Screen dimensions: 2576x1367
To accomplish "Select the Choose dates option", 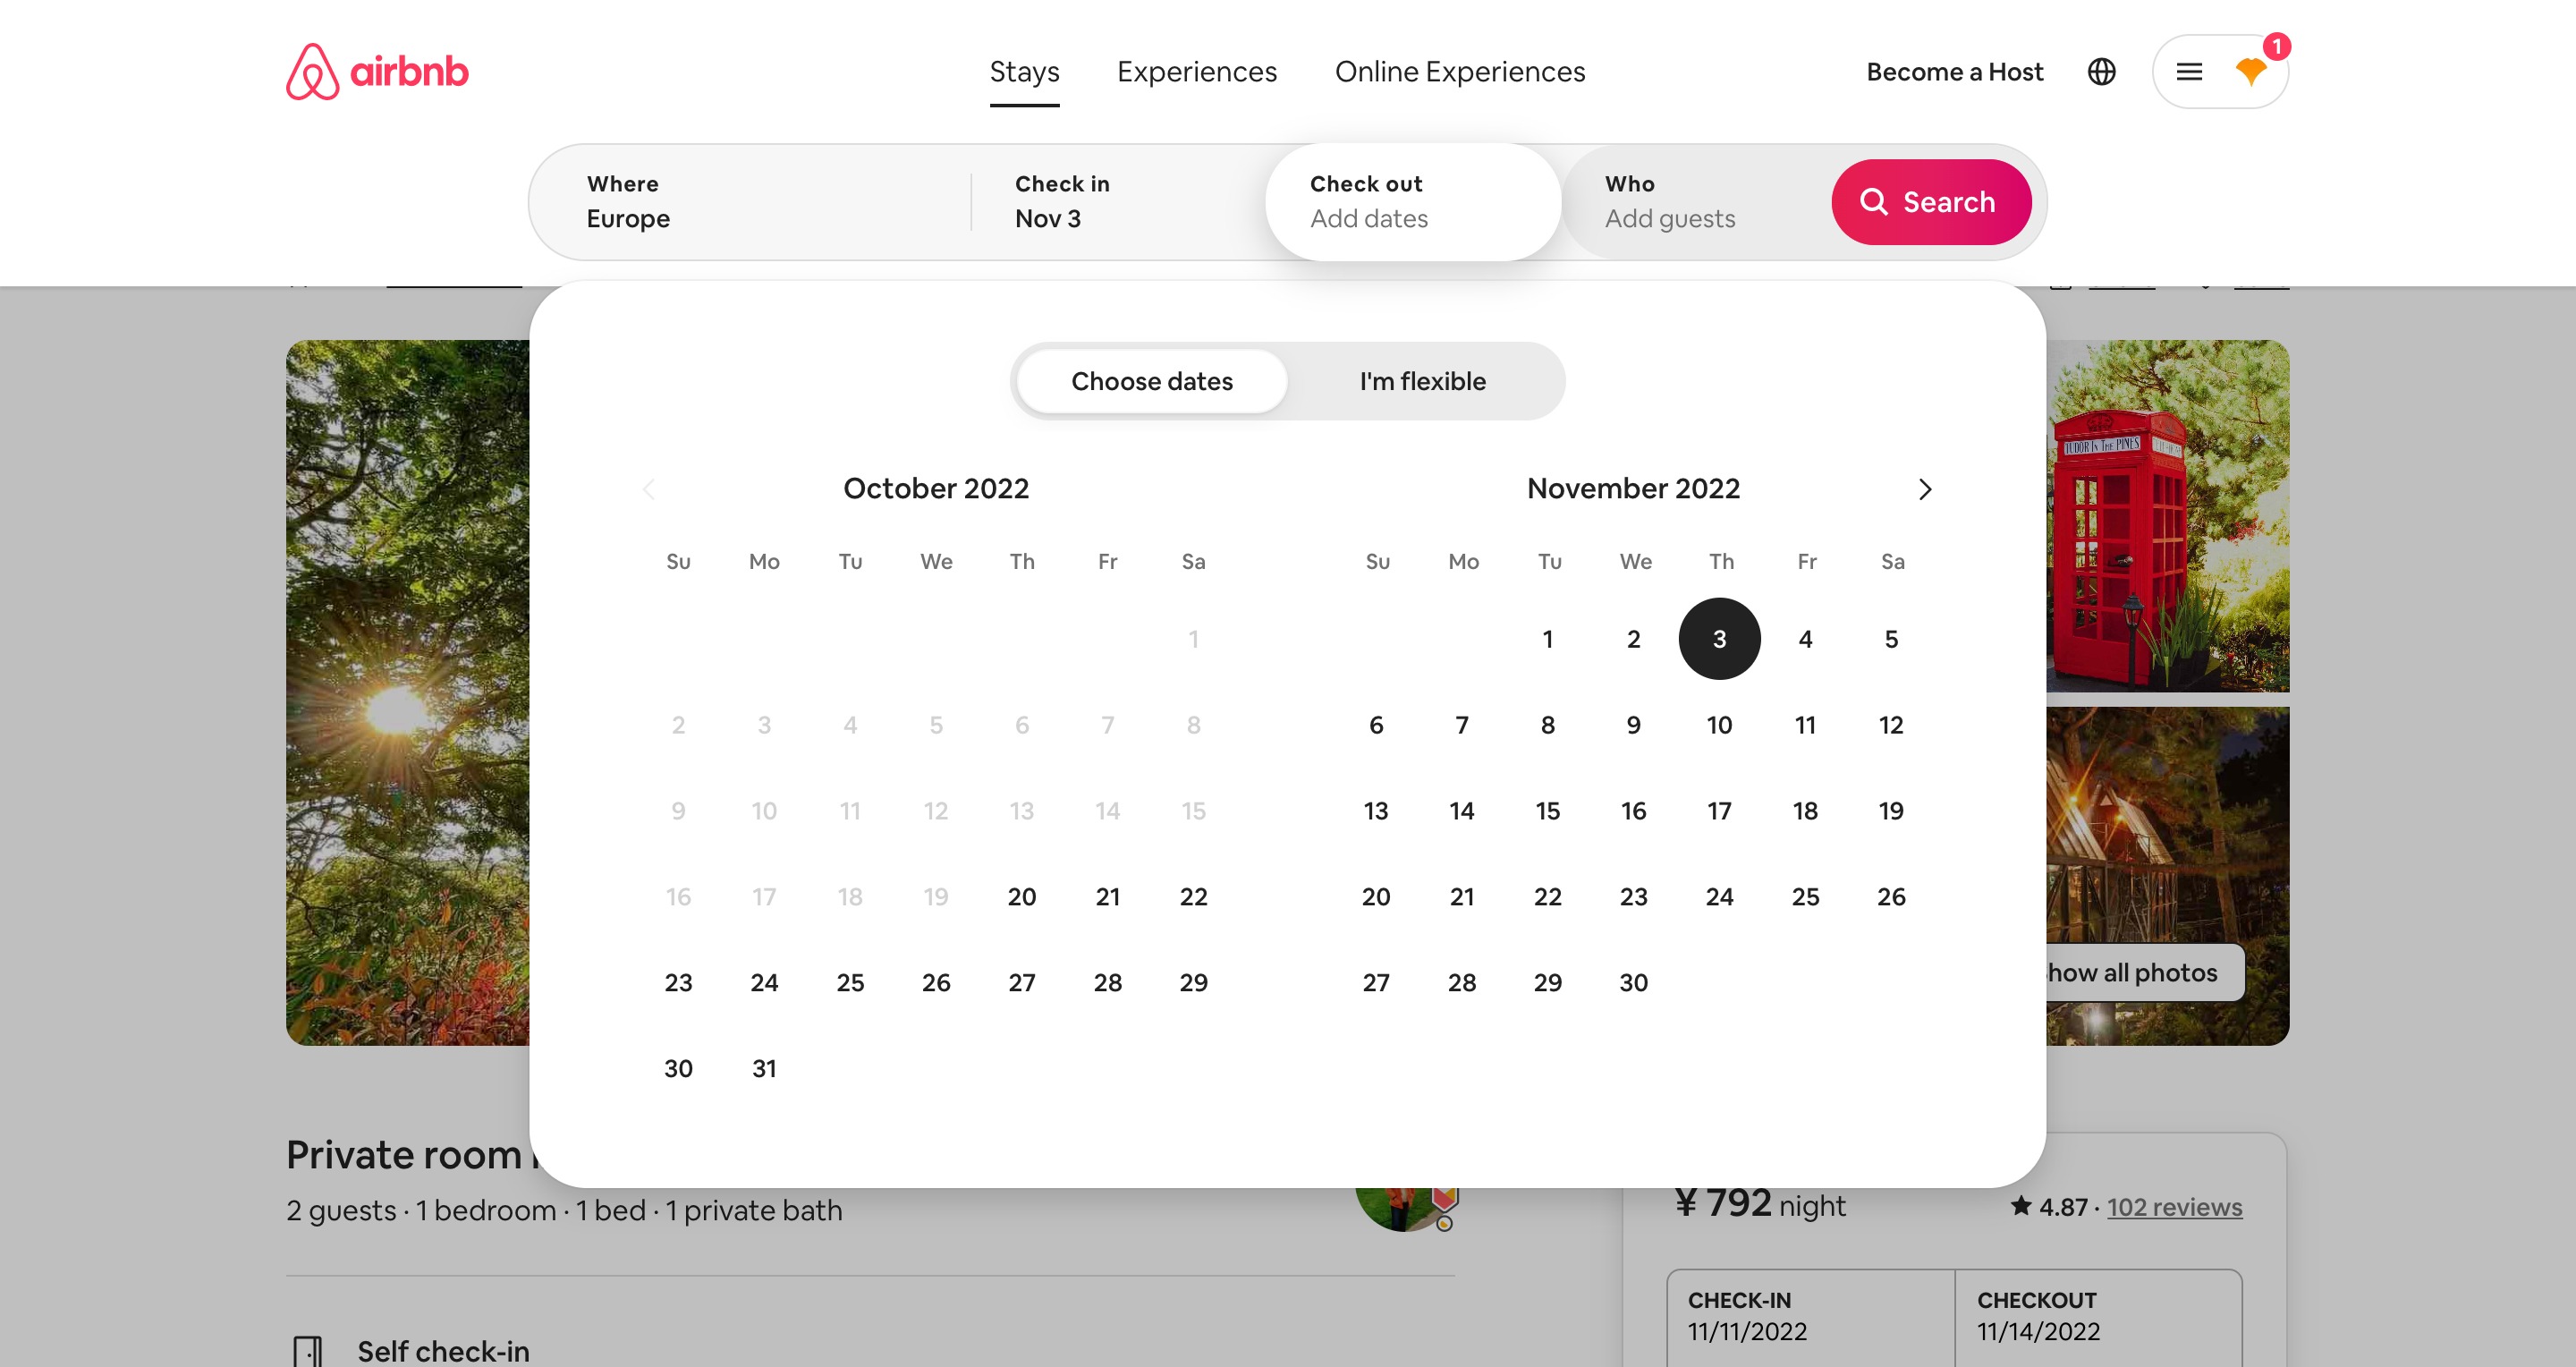I will click(1152, 381).
